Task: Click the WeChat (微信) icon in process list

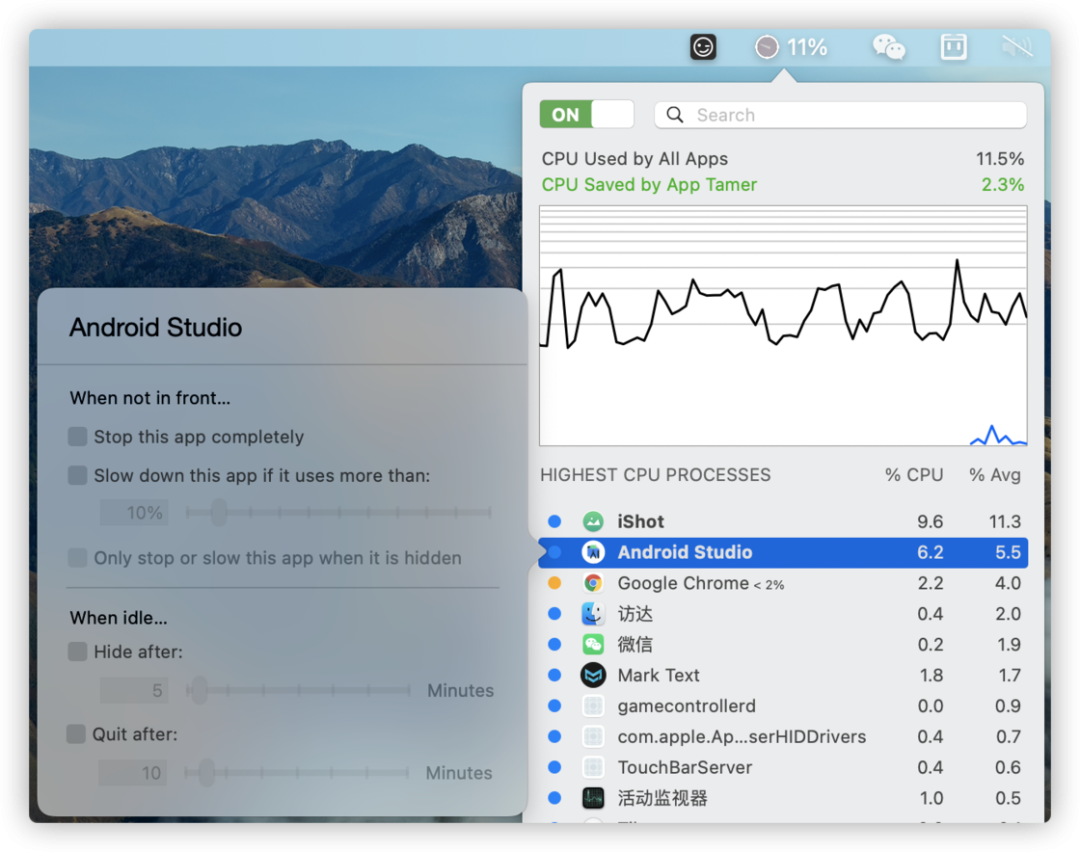Action: 593,645
